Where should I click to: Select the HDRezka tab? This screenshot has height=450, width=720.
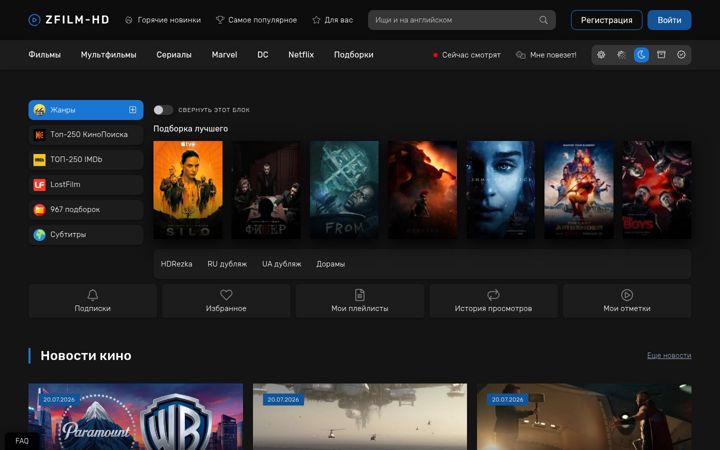pos(176,264)
